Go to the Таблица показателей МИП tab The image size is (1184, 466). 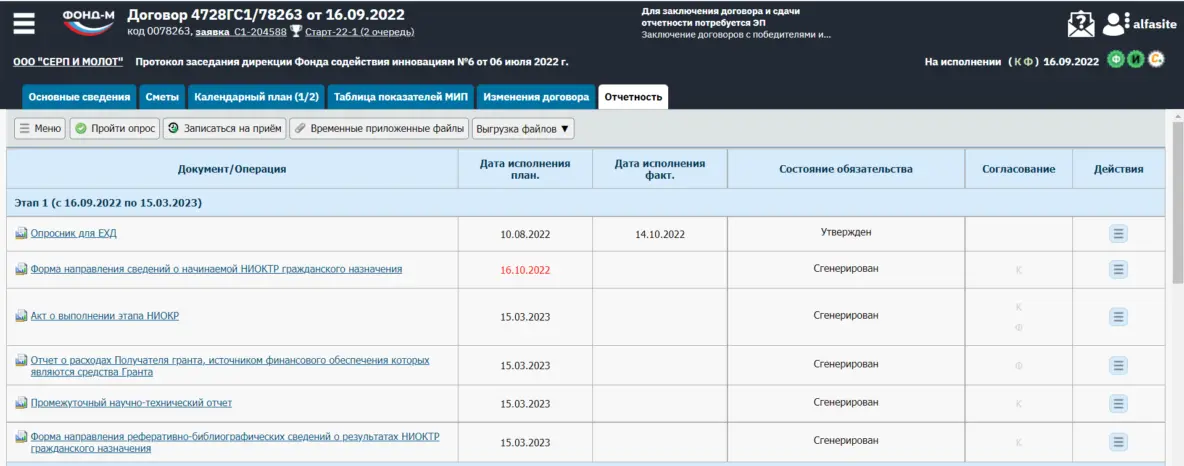click(400, 97)
